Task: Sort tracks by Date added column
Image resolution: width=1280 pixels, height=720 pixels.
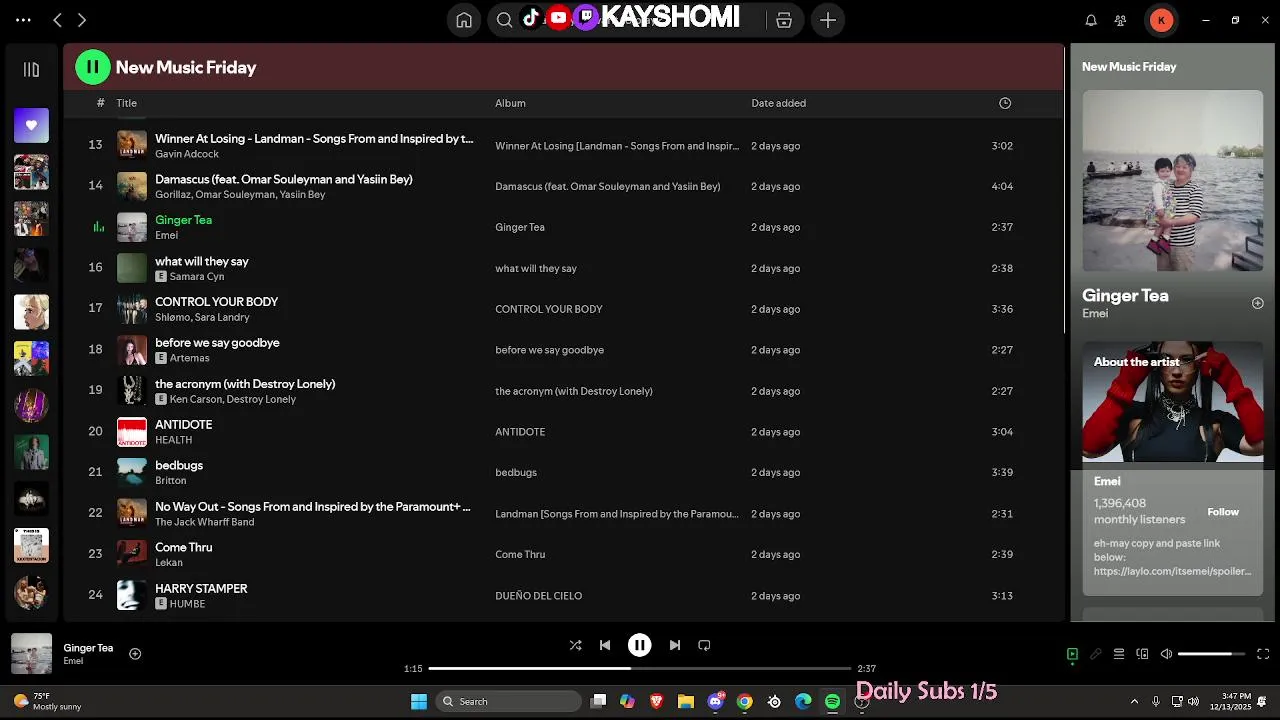Action: (778, 103)
